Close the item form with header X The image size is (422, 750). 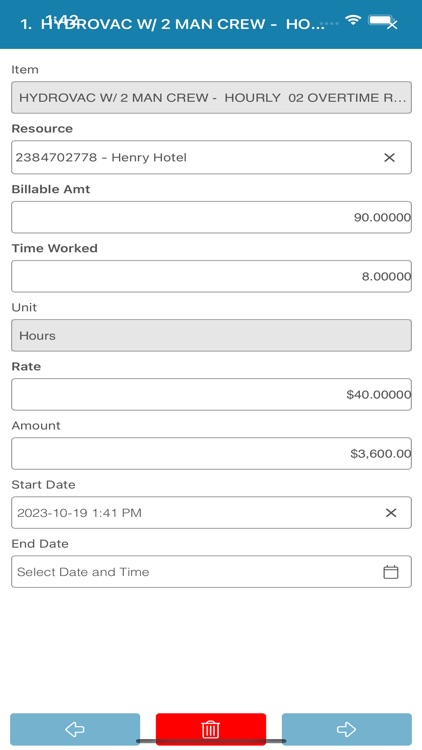(x=392, y=25)
